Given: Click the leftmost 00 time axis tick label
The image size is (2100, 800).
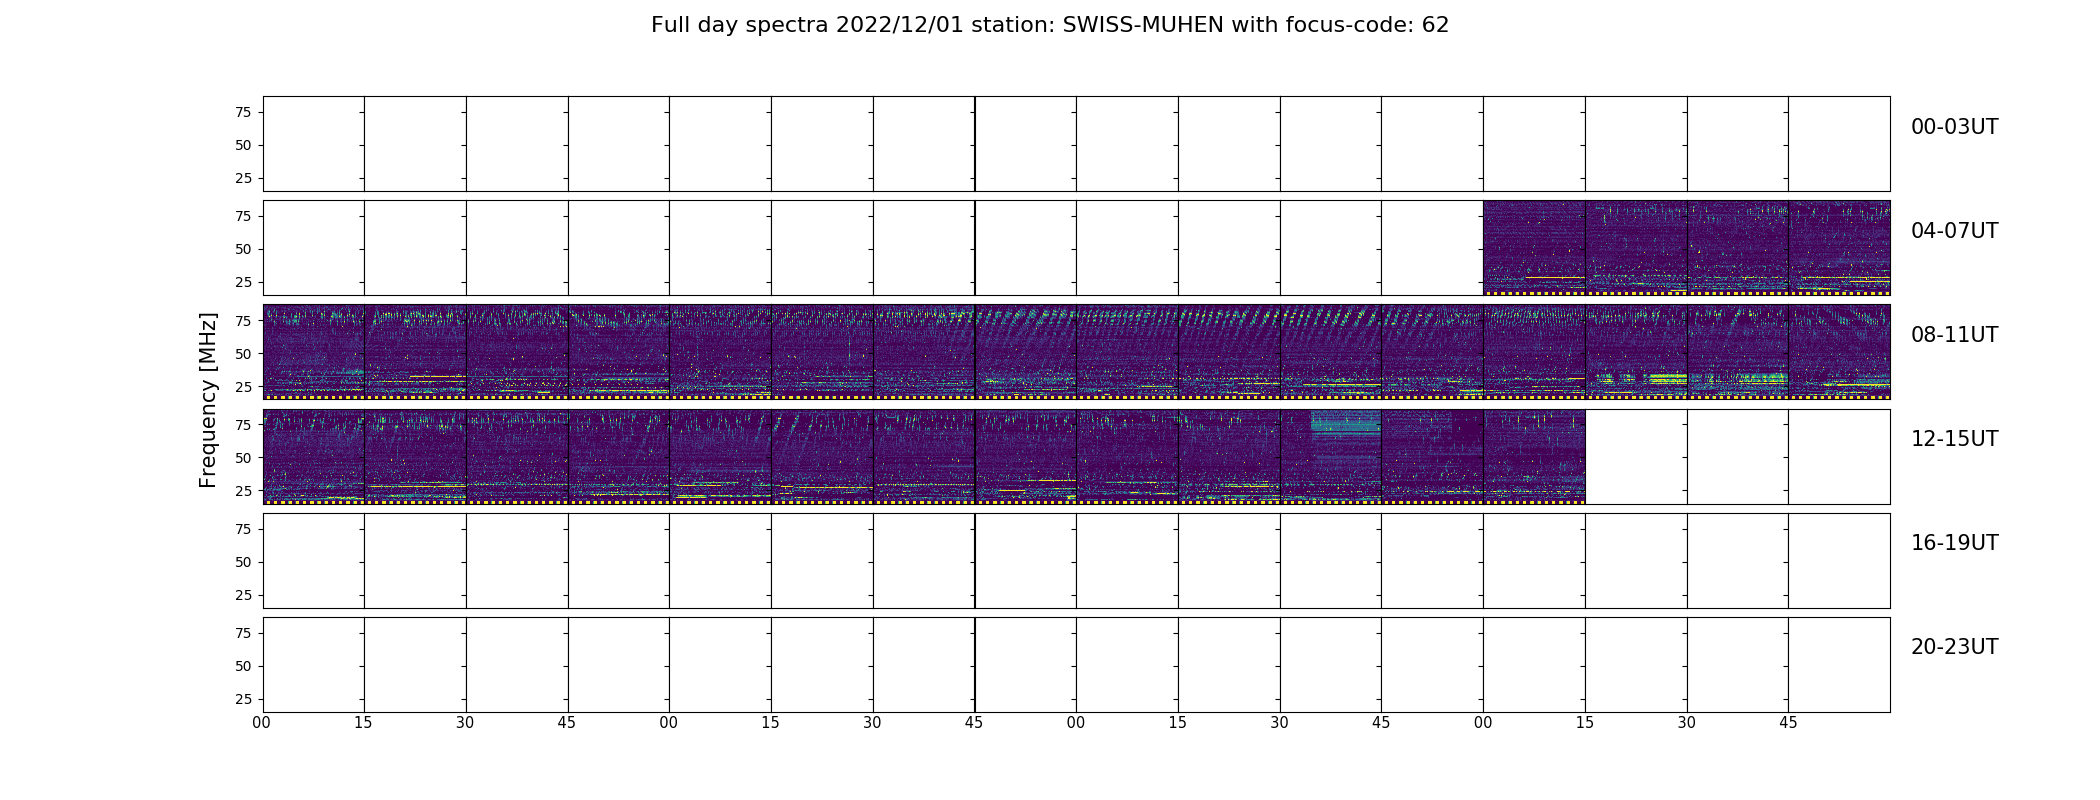Looking at the screenshot, I should click(x=262, y=723).
